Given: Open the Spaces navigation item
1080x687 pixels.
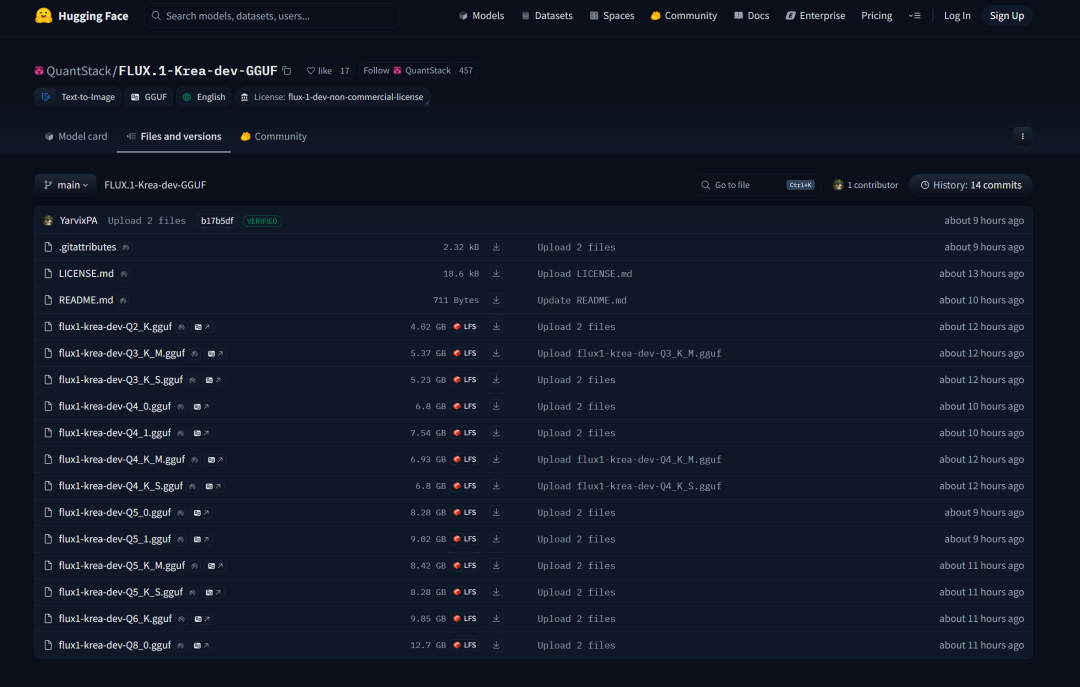Looking at the screenshot, I should coord(612,15).
